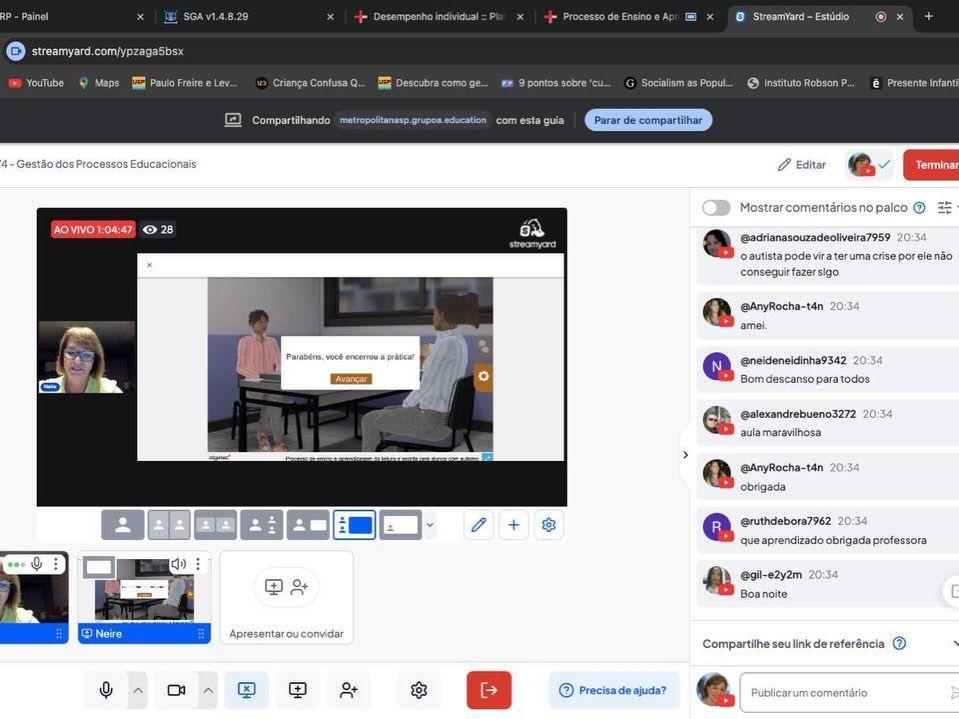The image size is (959, 719).
Task: Click help icon beside Mostrar comentários no palco
Action: [919, 208]
